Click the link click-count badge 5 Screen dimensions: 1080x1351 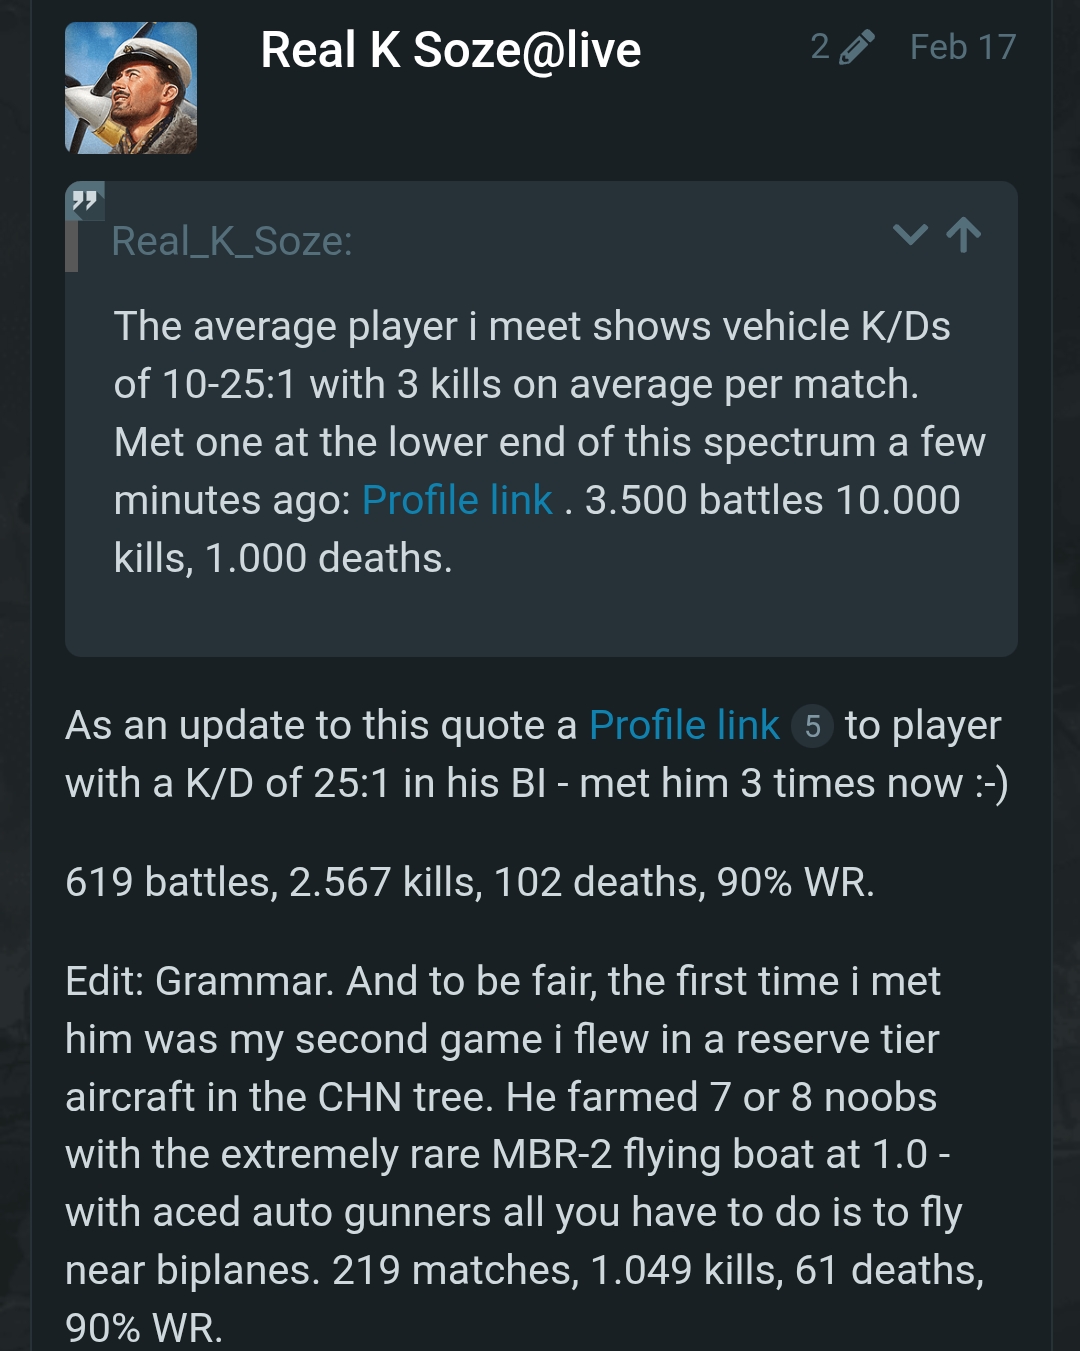pyautogui.click(x=812, y=726)
